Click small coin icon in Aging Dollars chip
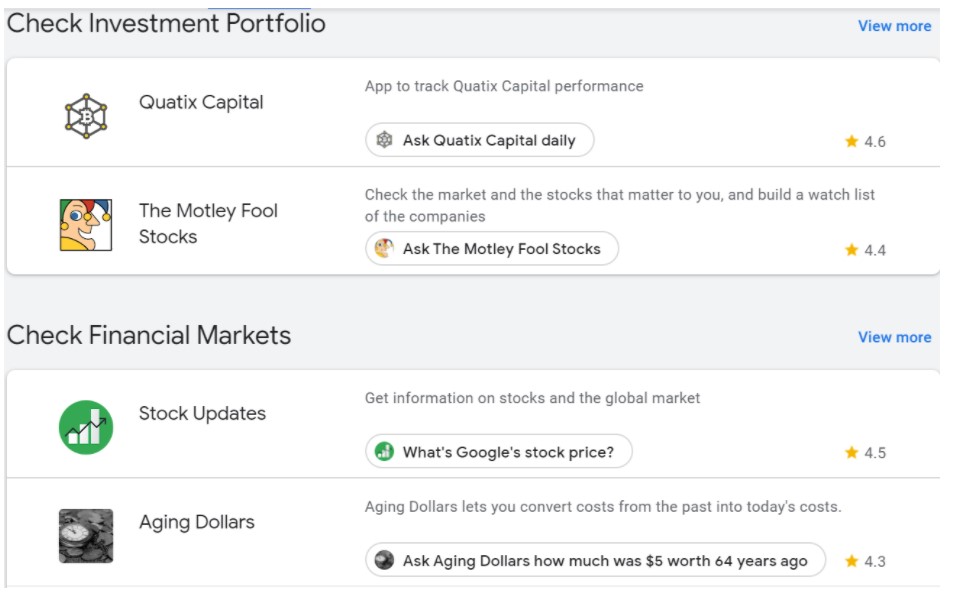 384,561
